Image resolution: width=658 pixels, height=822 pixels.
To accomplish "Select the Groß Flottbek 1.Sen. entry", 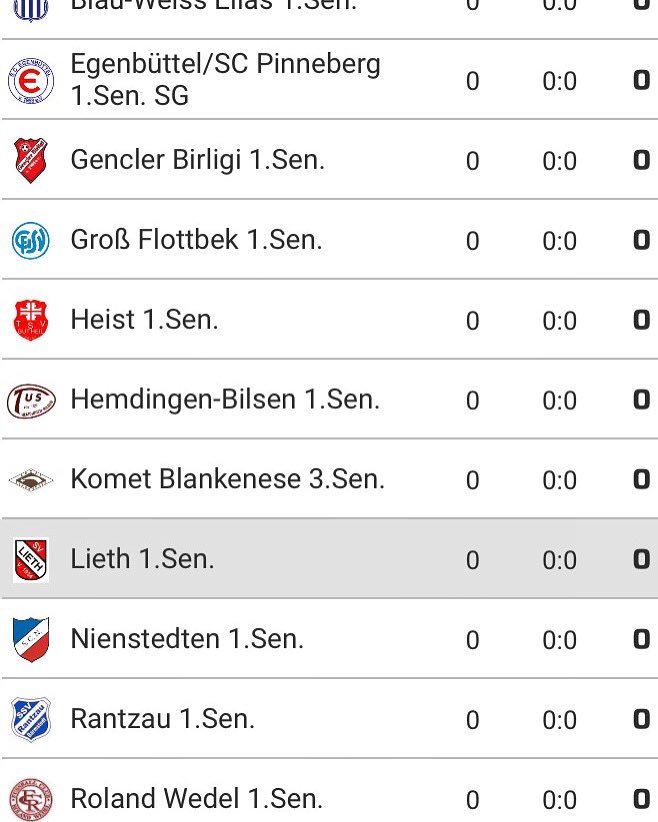I will point(197,240).
